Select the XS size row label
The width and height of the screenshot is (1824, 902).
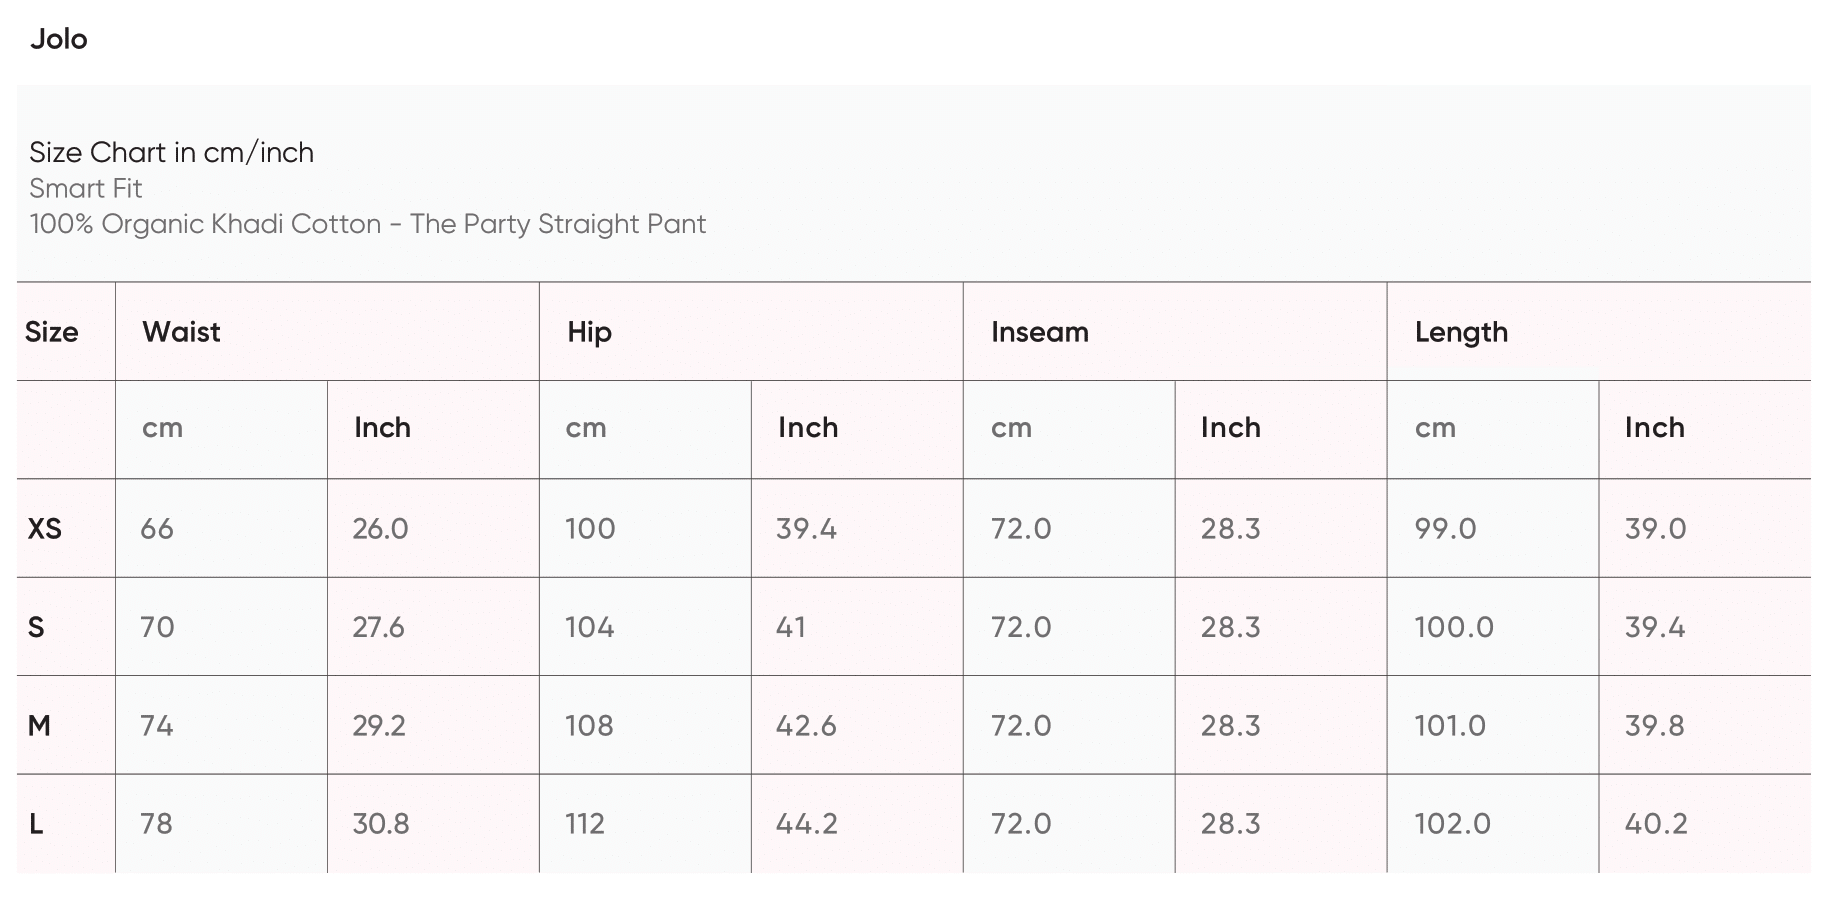pyautogui.click(x=45, y=528)
